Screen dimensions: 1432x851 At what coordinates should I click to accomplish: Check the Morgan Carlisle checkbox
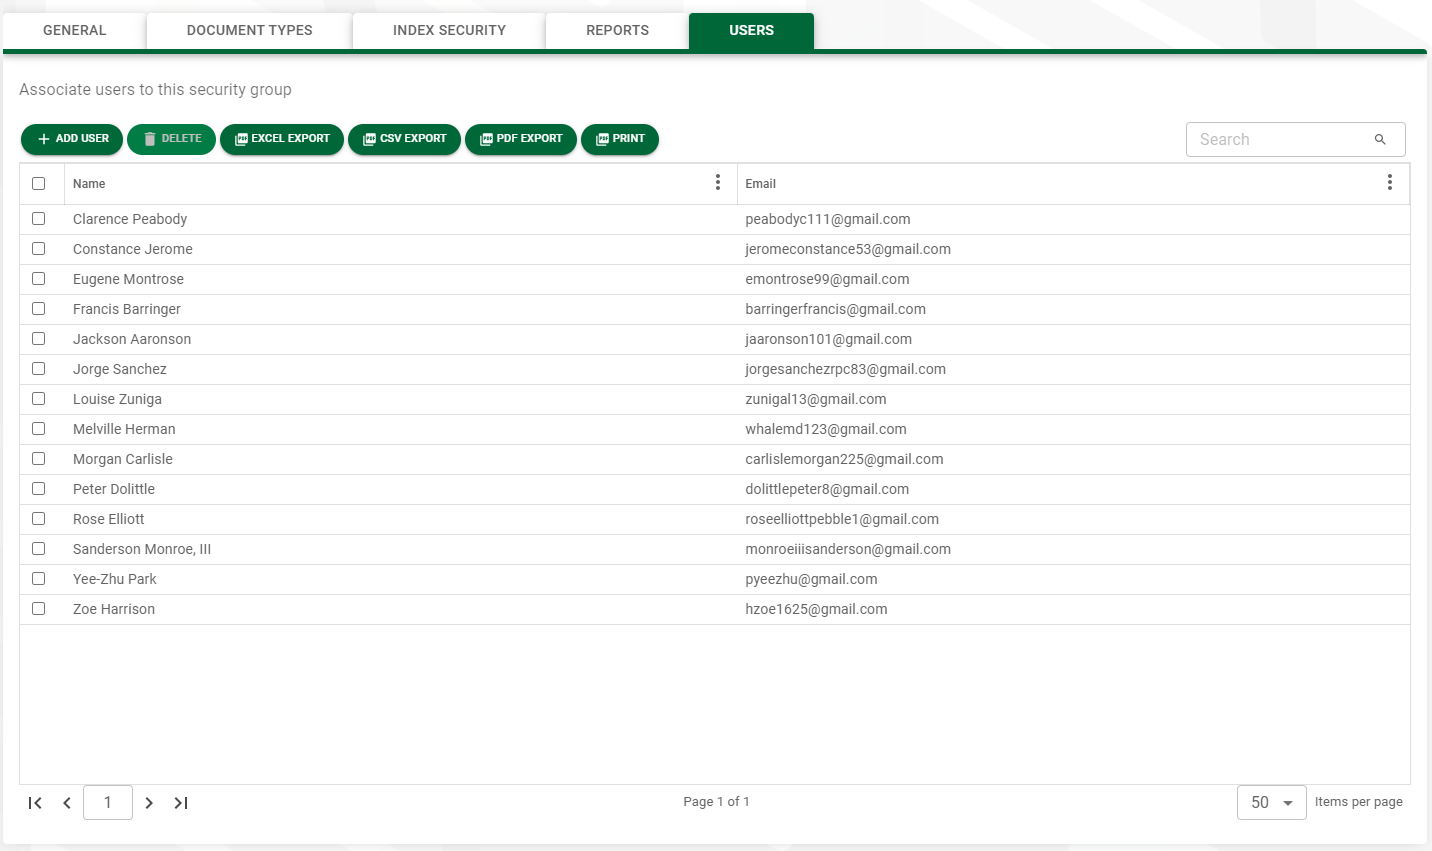coord(39,458)
